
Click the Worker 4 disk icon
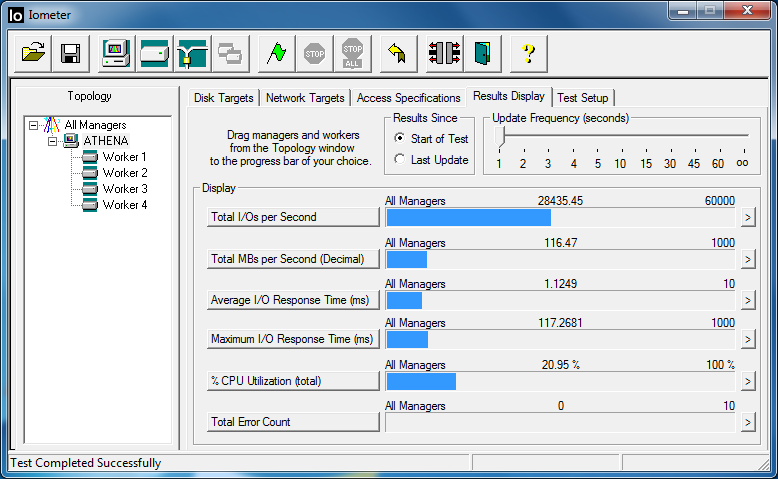click(90, 205)
